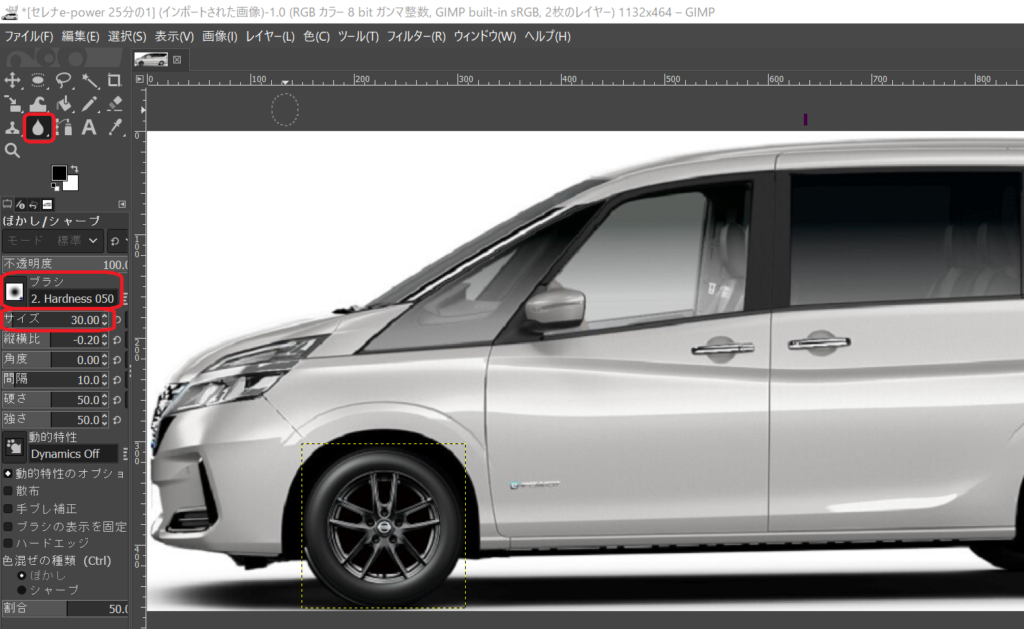The width and height of the screenshot is (1024, 629).
Task: Pick the Bucket Fill tool
Action: coord(63,104)
